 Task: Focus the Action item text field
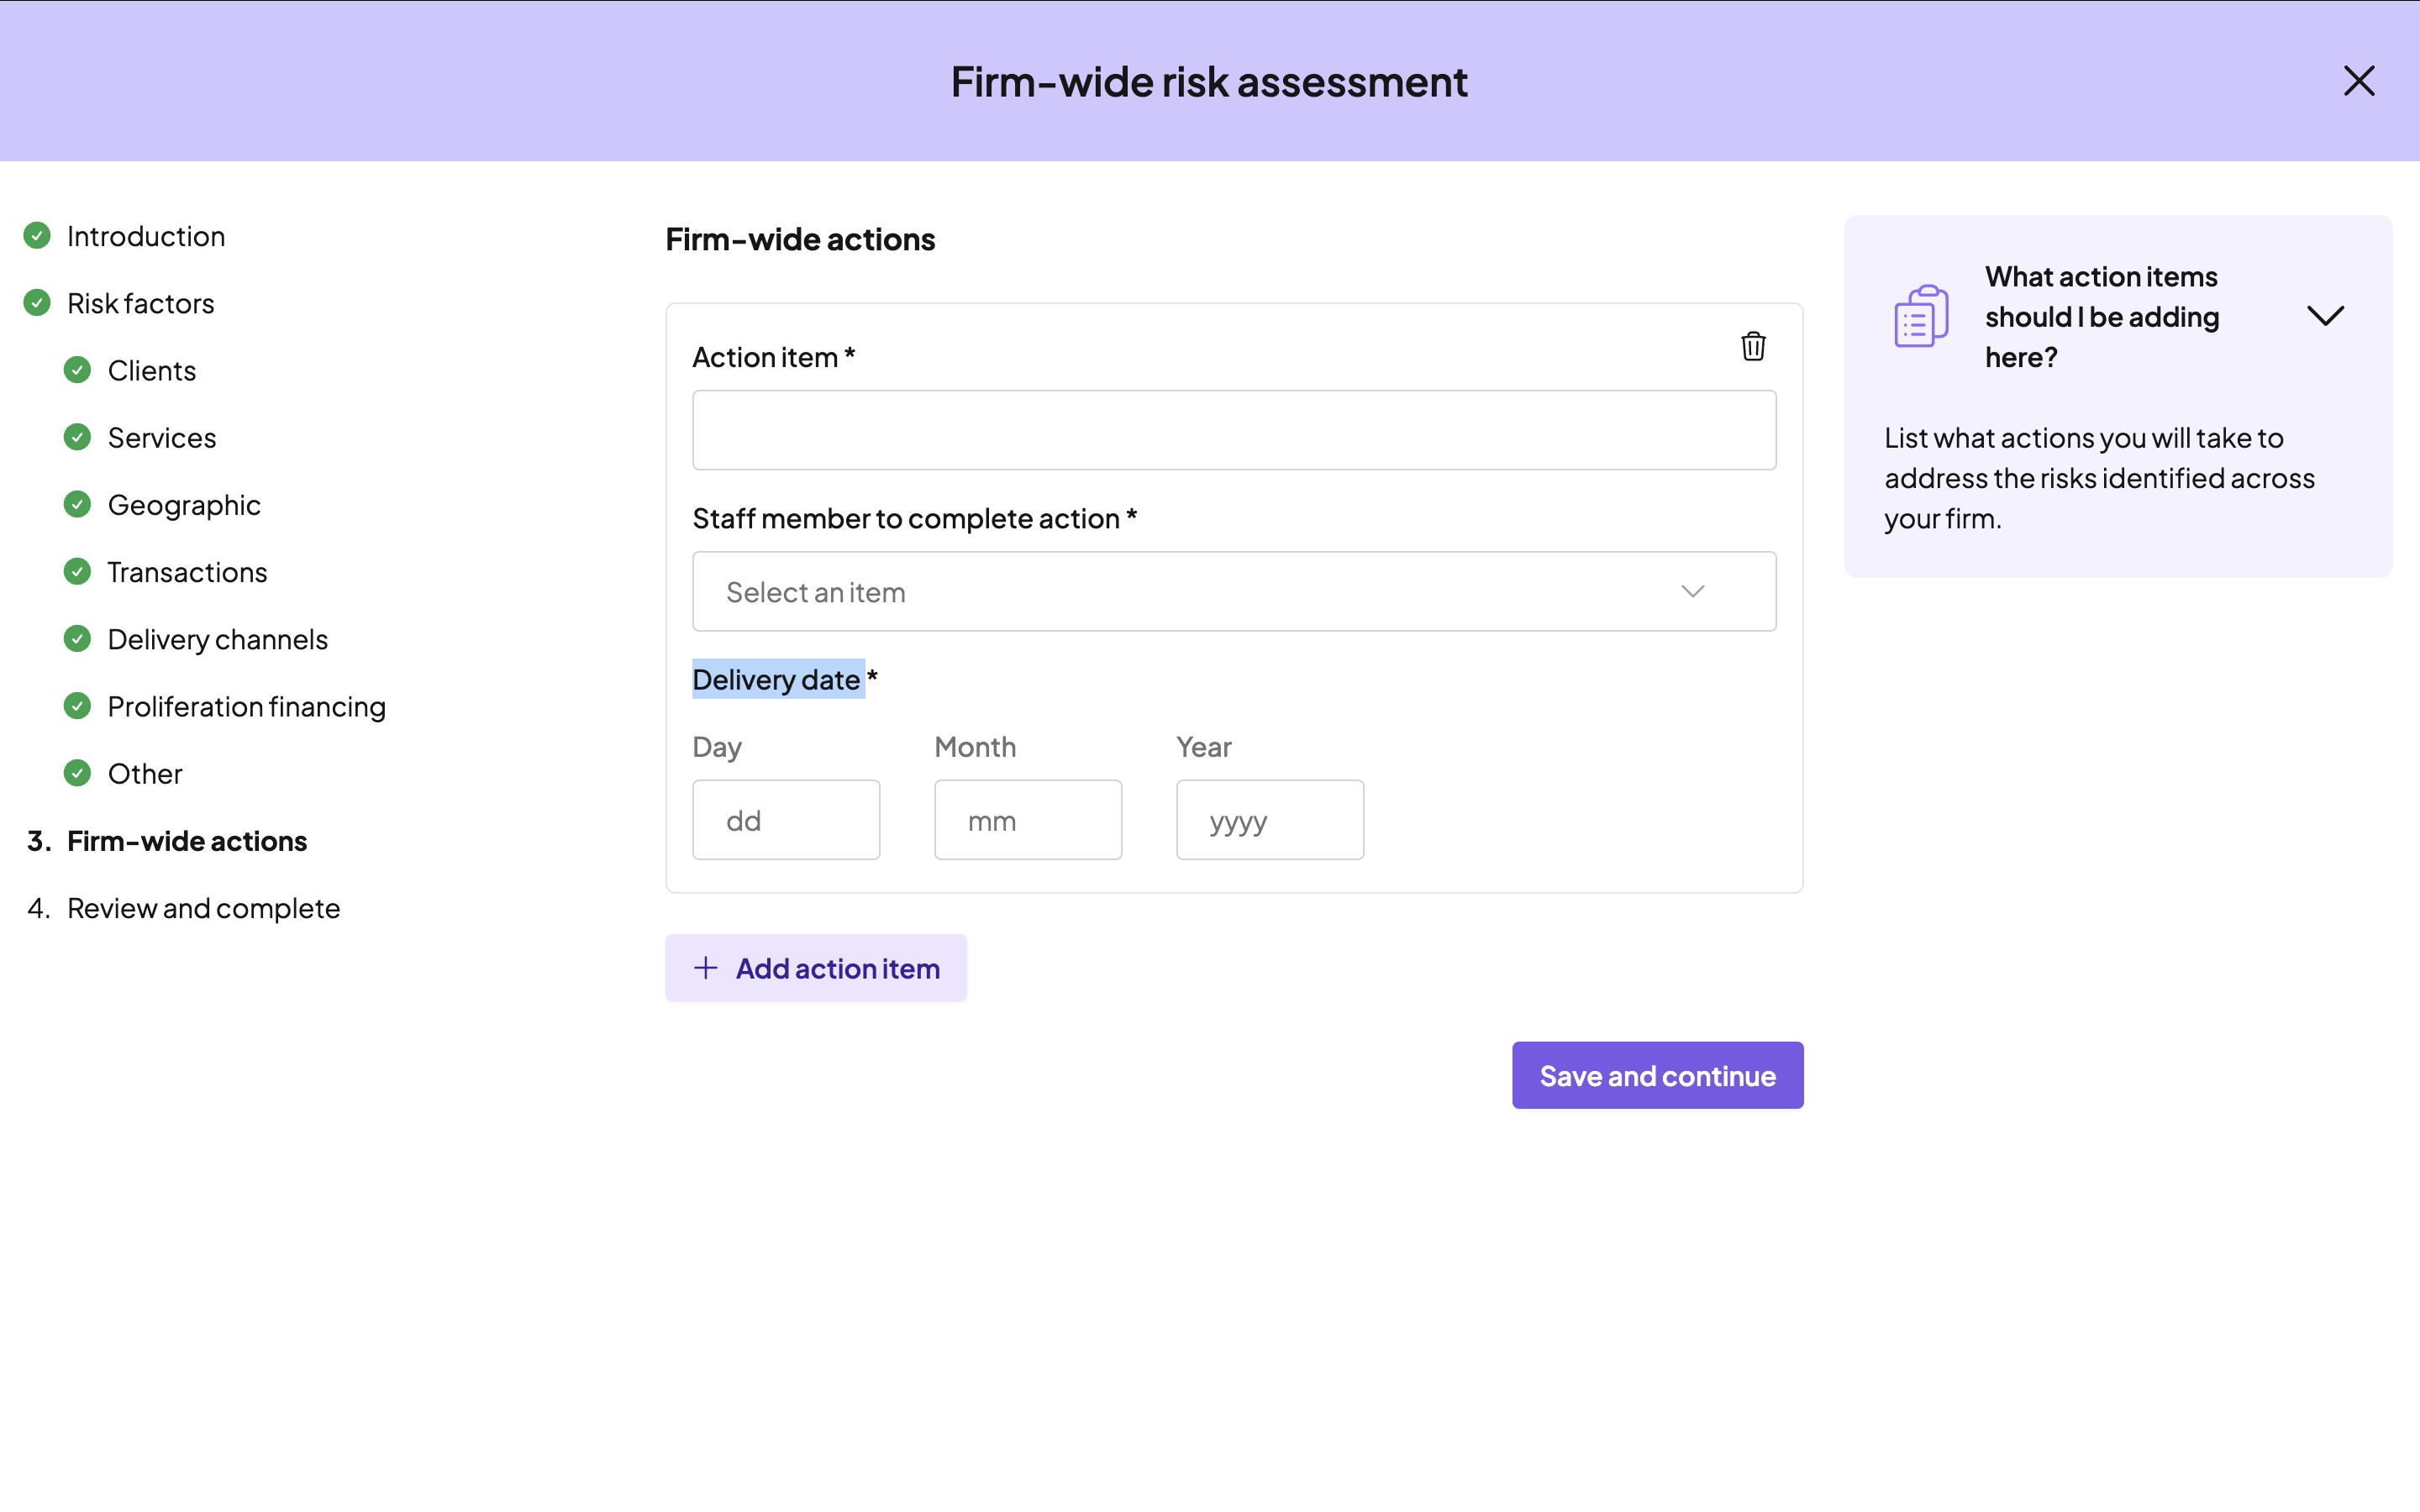1233,430
